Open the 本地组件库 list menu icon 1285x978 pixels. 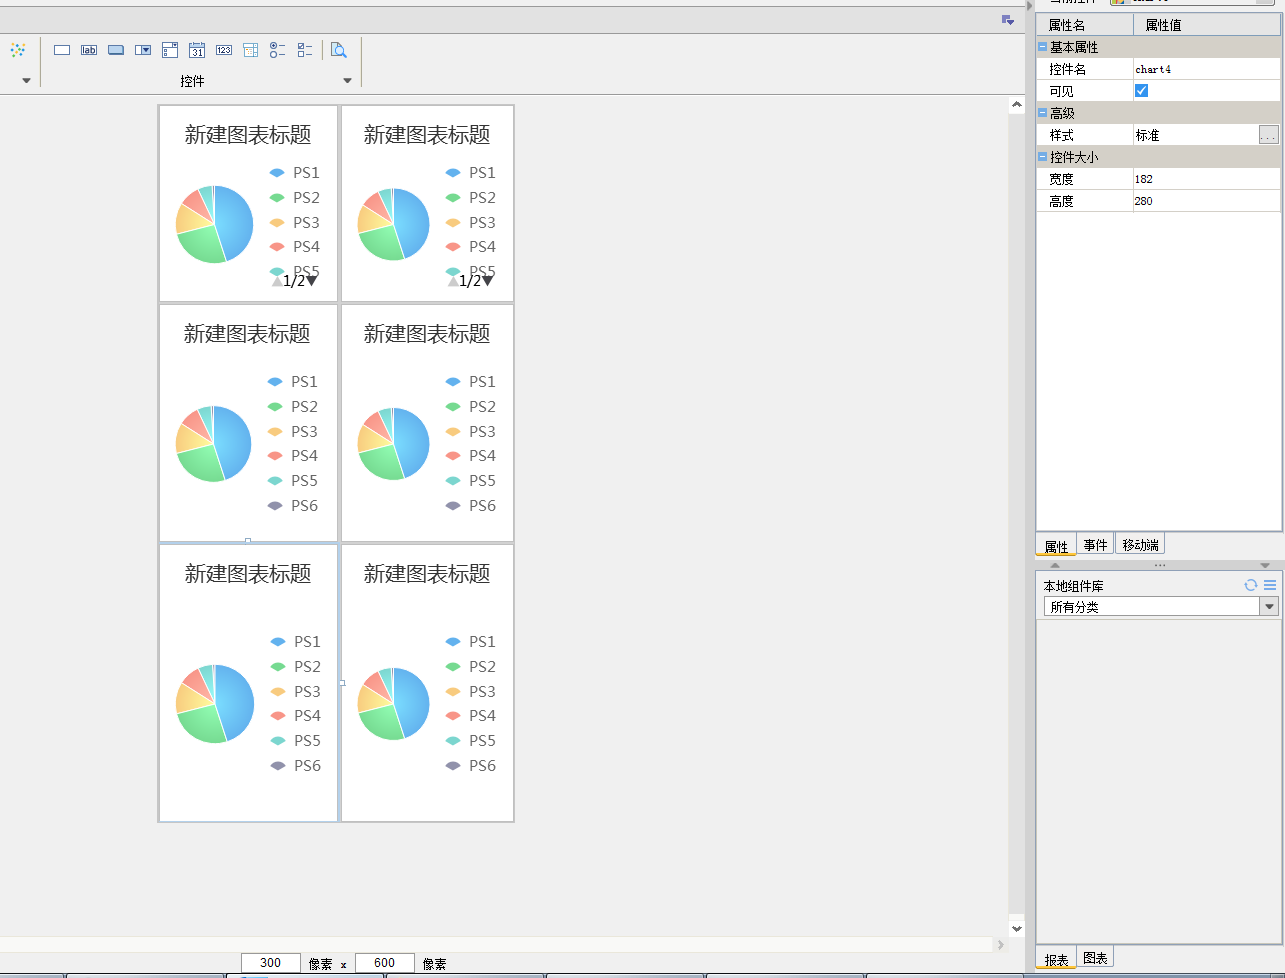click(x=1270, y=585)
